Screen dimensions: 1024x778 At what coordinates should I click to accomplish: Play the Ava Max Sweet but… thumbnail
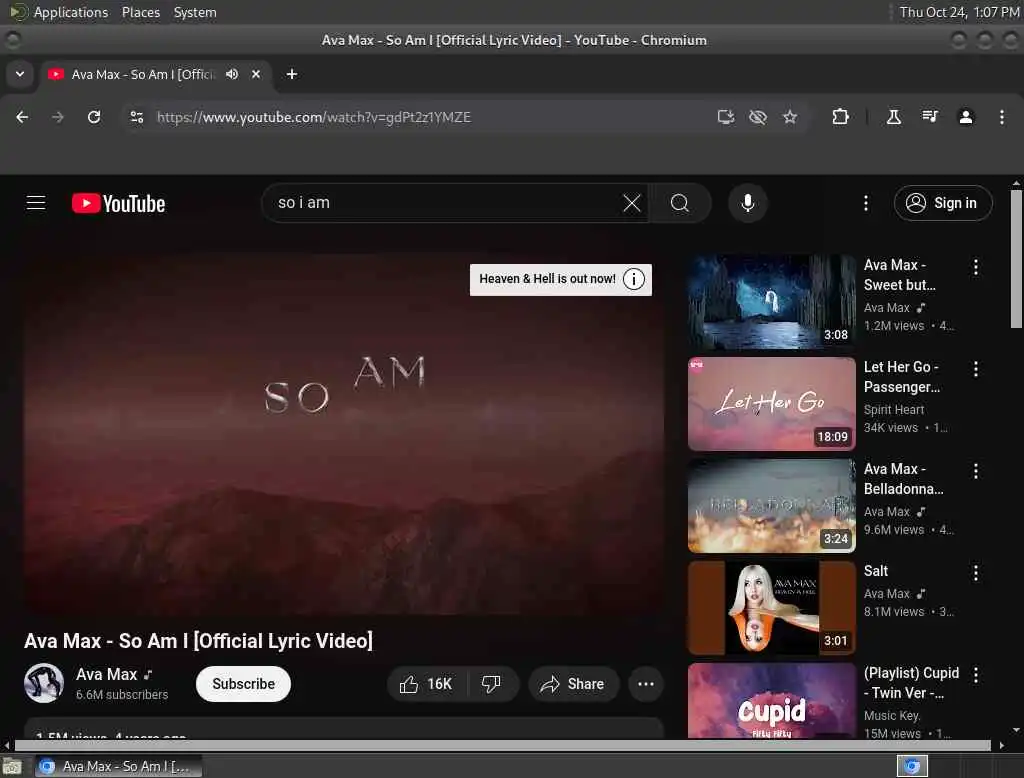tap(771, 302)
